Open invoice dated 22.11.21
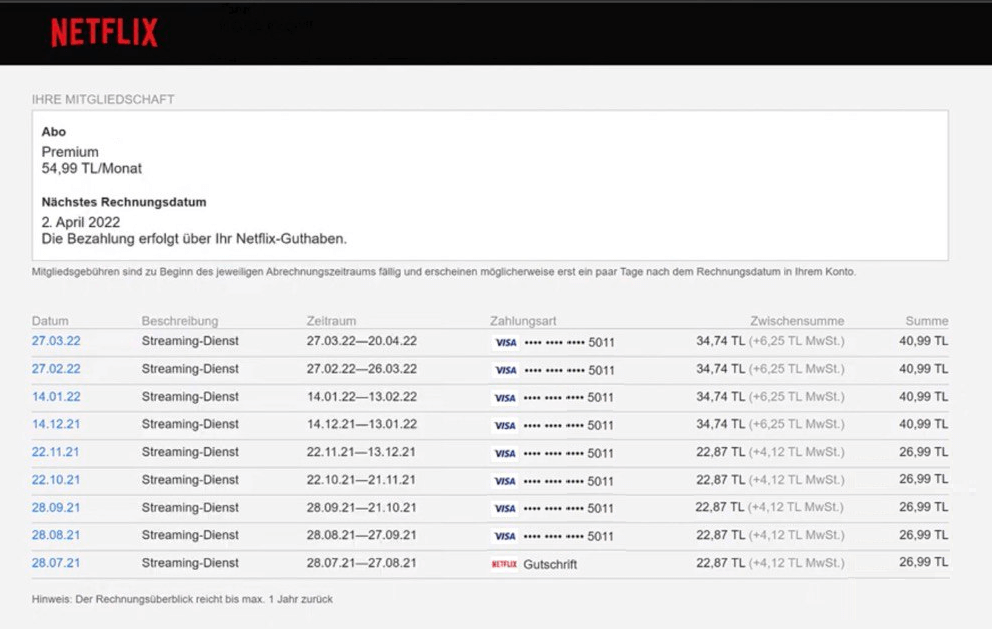This screenshot has height=629, width=992. point(56,452)
